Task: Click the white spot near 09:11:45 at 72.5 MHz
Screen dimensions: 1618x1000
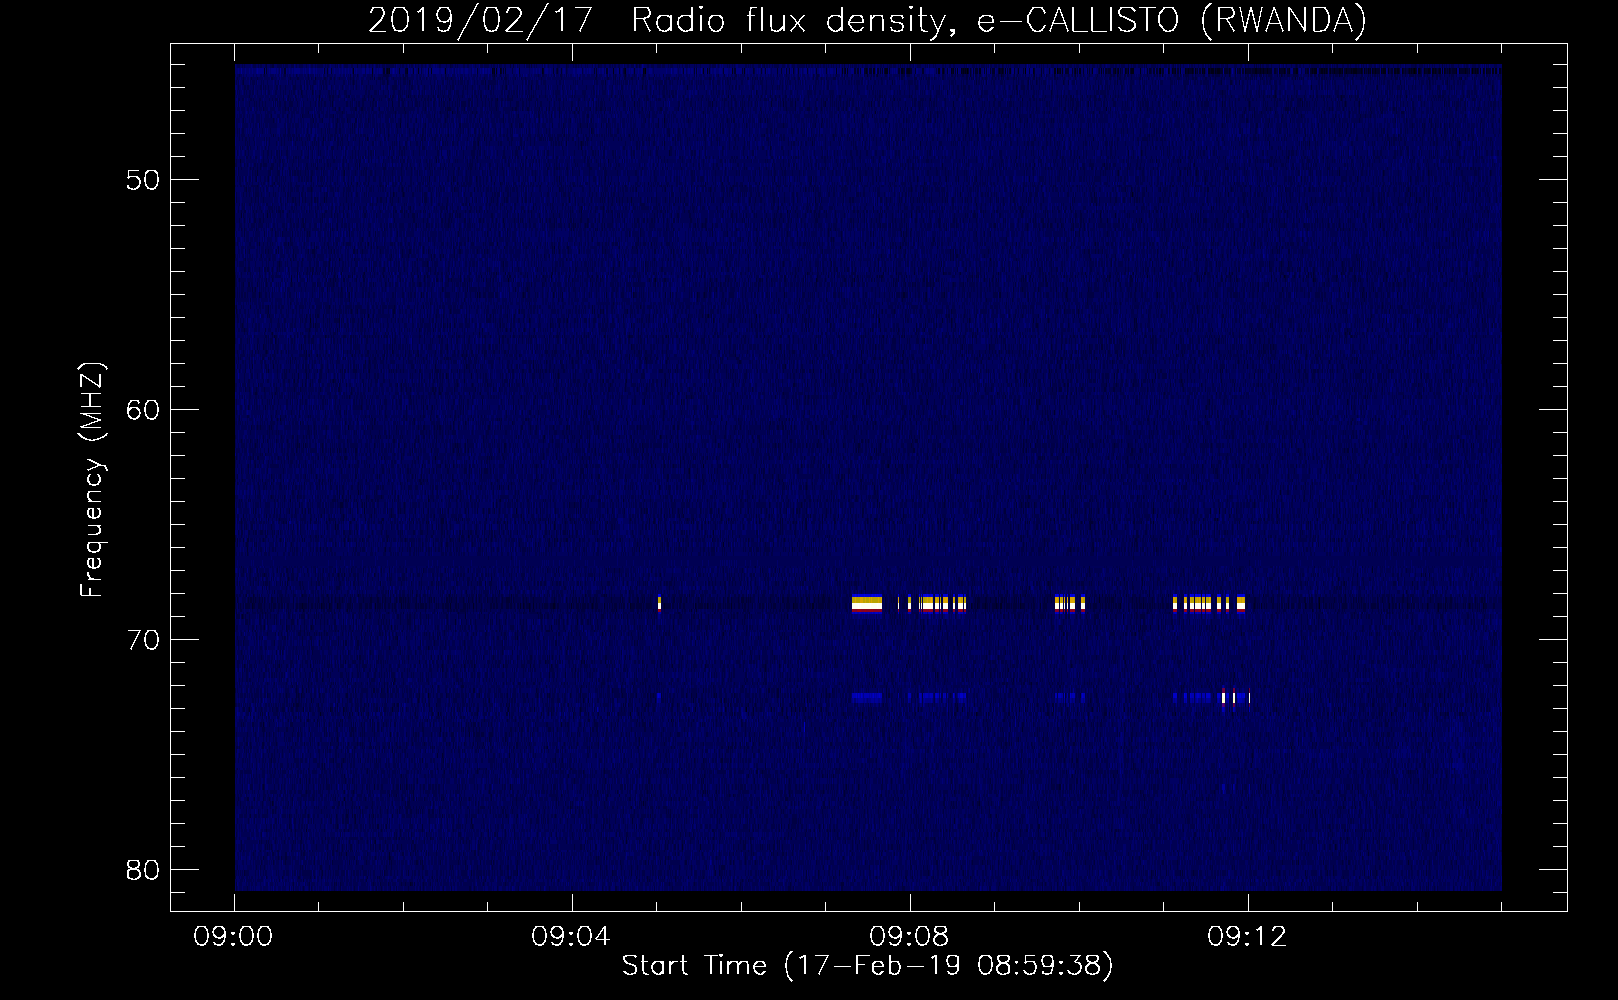Action: tap(1223, 698)
